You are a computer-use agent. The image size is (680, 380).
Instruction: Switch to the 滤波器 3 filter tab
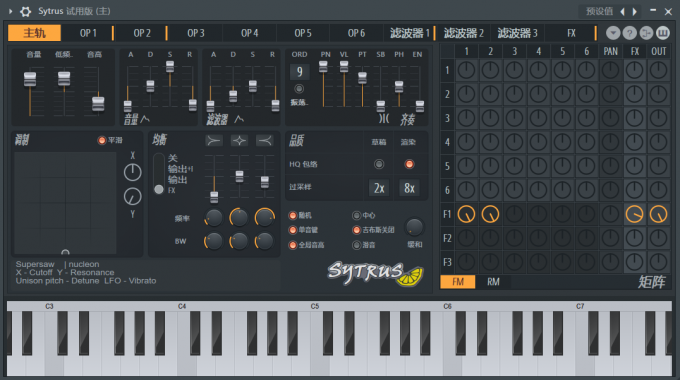(x=517, y=33)
